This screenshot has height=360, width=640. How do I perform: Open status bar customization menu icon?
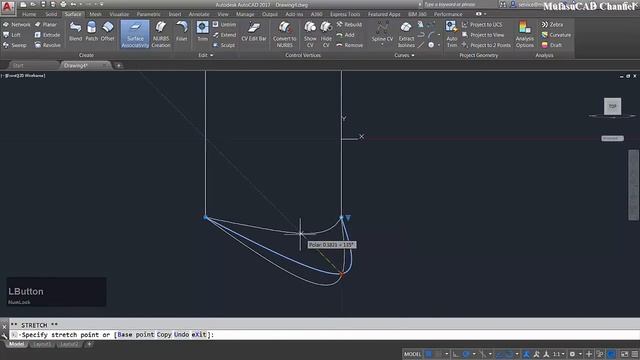tap(635, 354)
